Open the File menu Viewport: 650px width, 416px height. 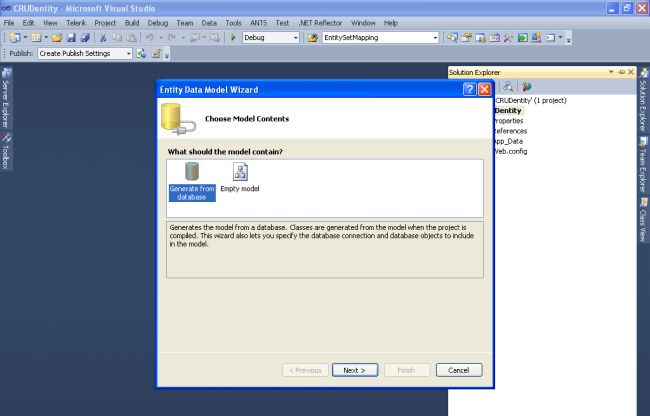[x=9, y=23]
